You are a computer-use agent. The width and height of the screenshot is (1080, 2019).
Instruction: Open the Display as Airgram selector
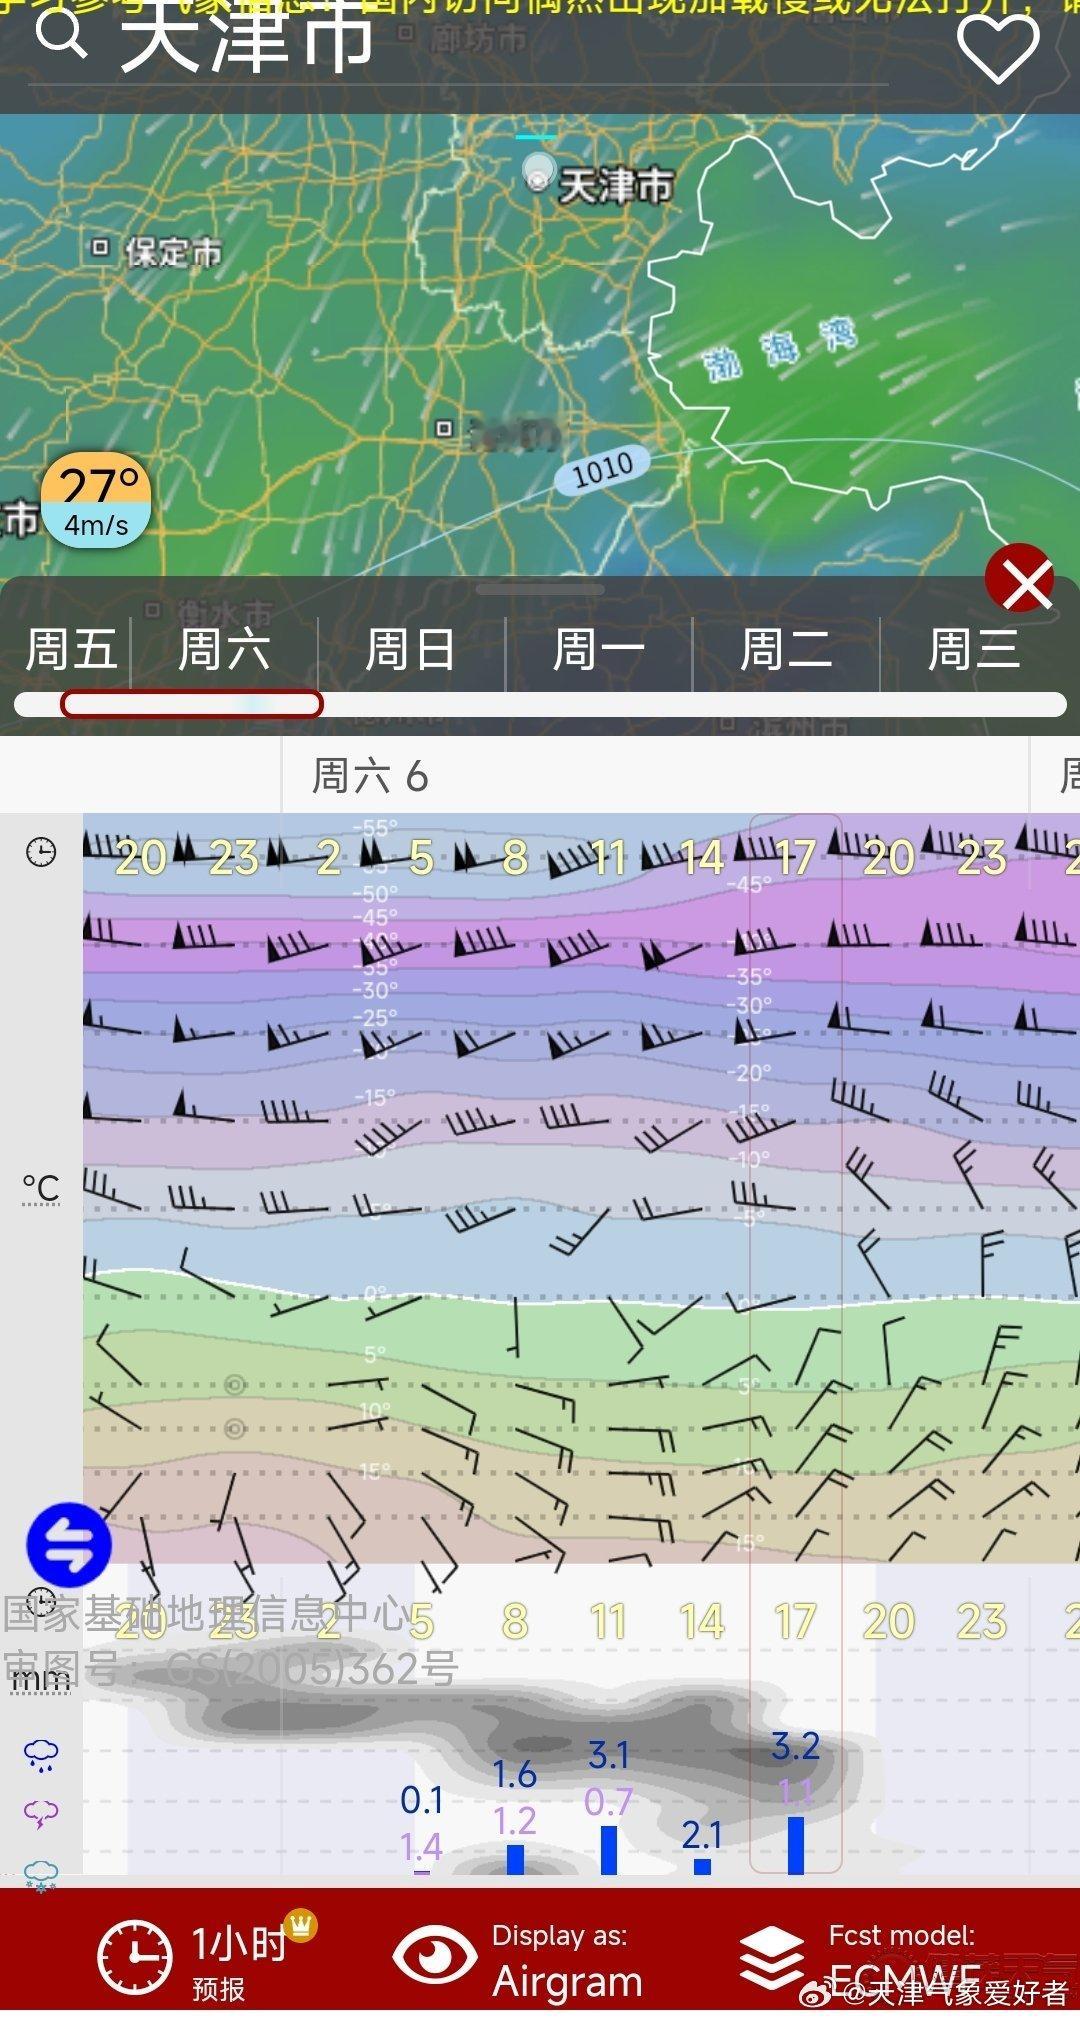(518, 1959)
